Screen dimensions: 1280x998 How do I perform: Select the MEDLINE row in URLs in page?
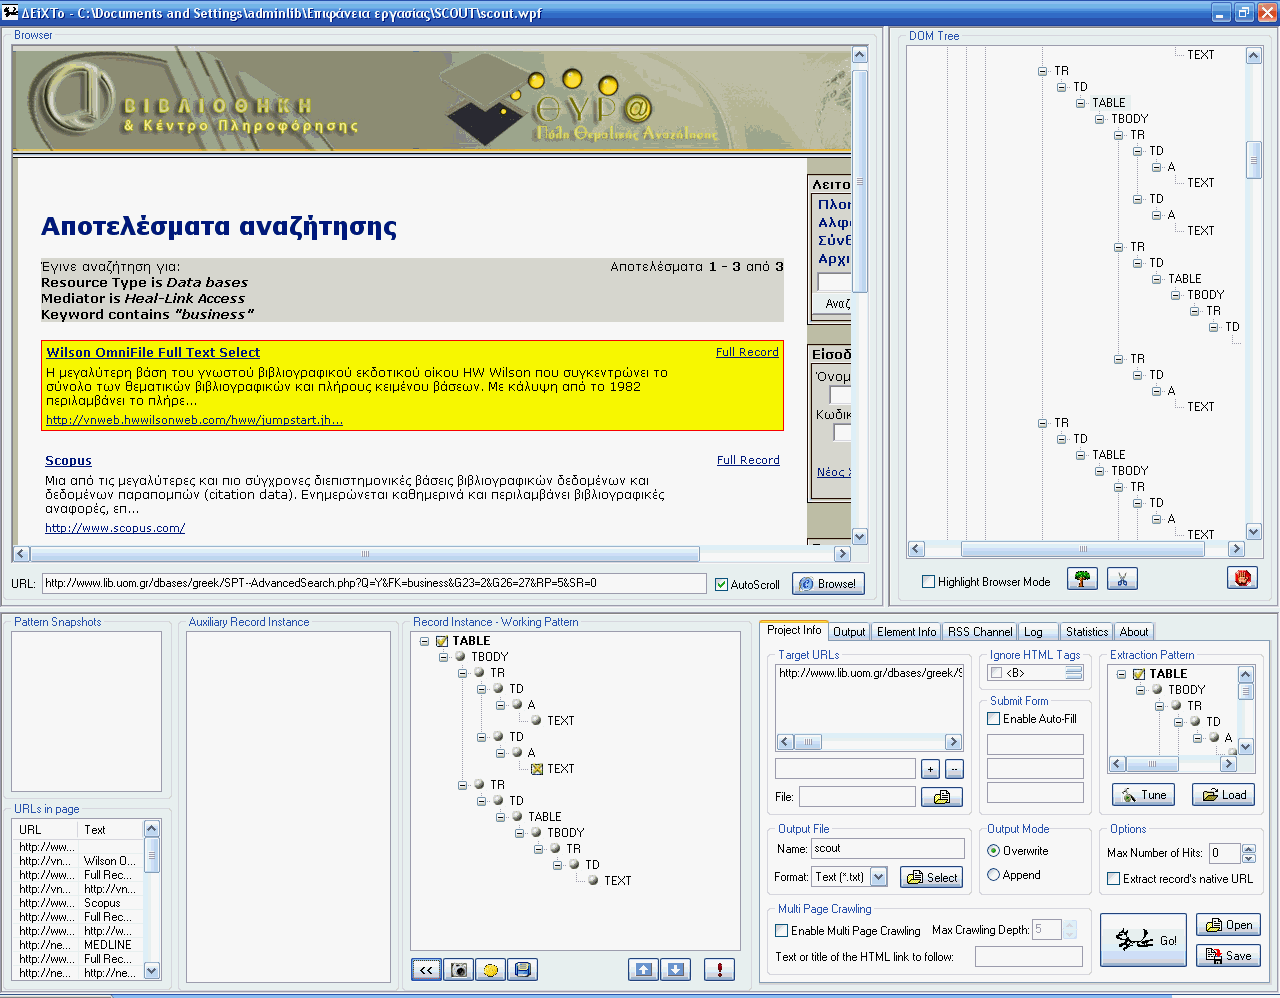point(78,945)
